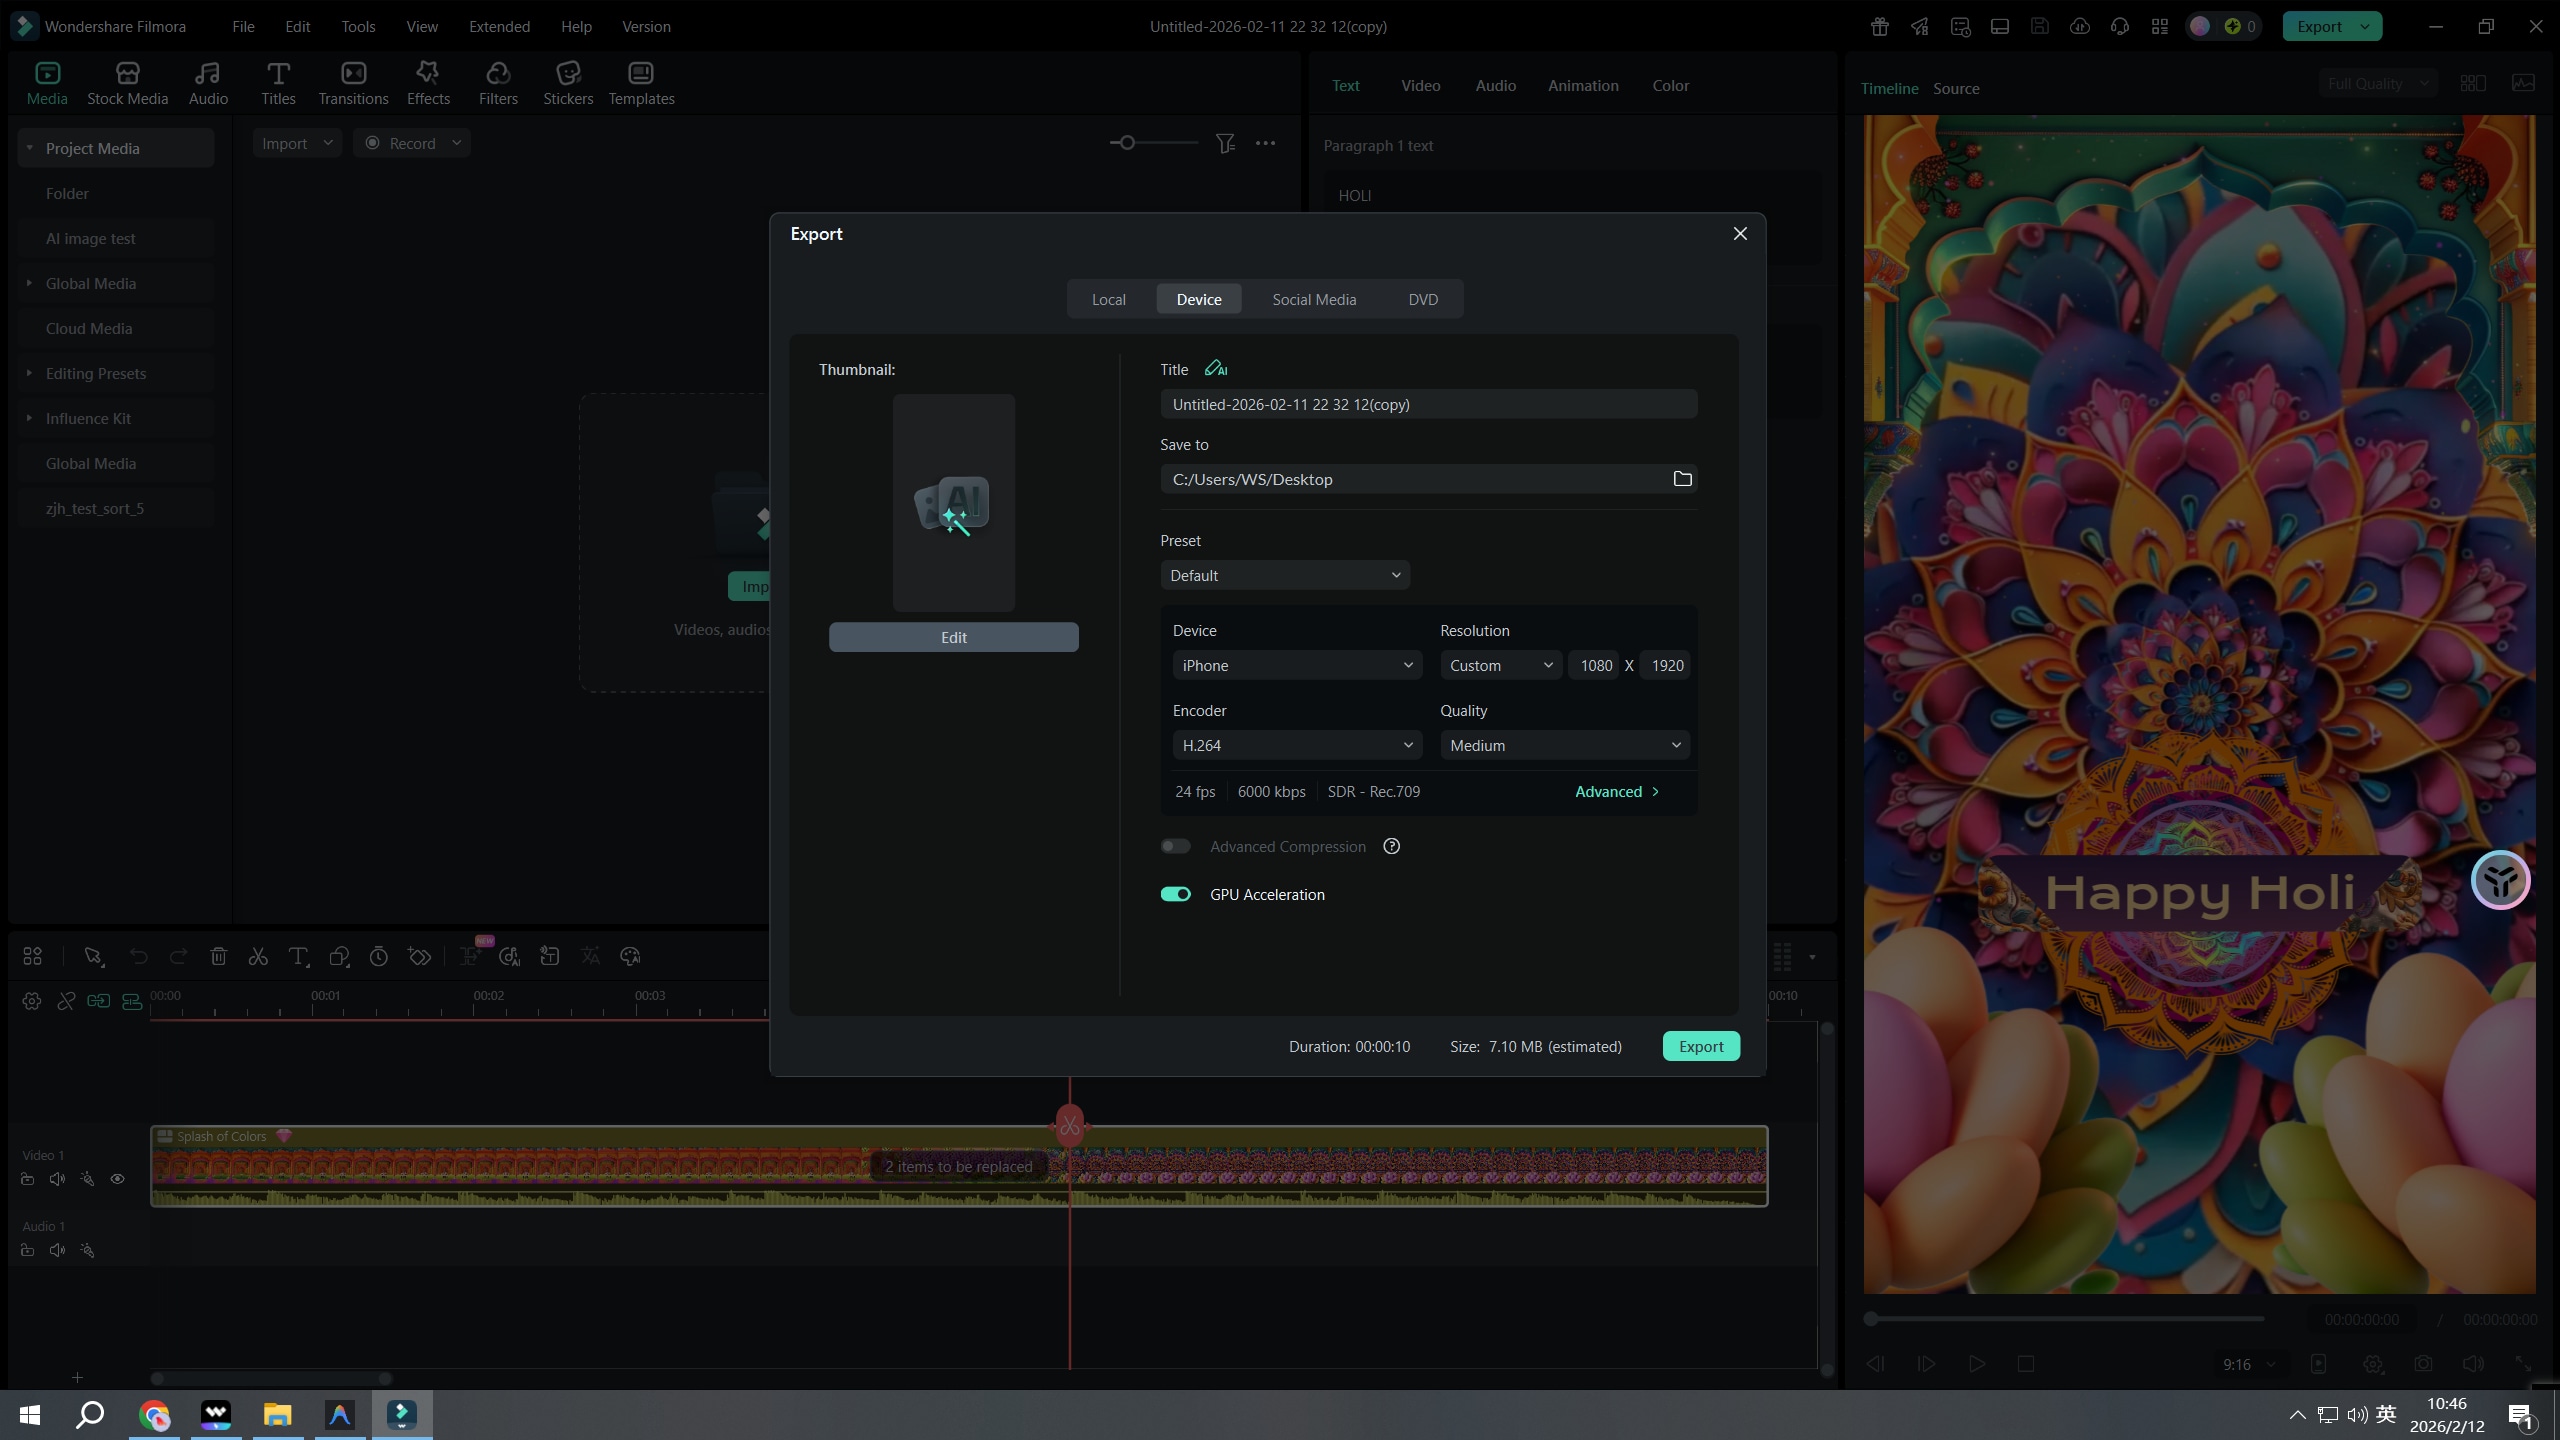Open the Quality Medium dropdown
The image size is (2560, 1440).
tap(1564, 744)
